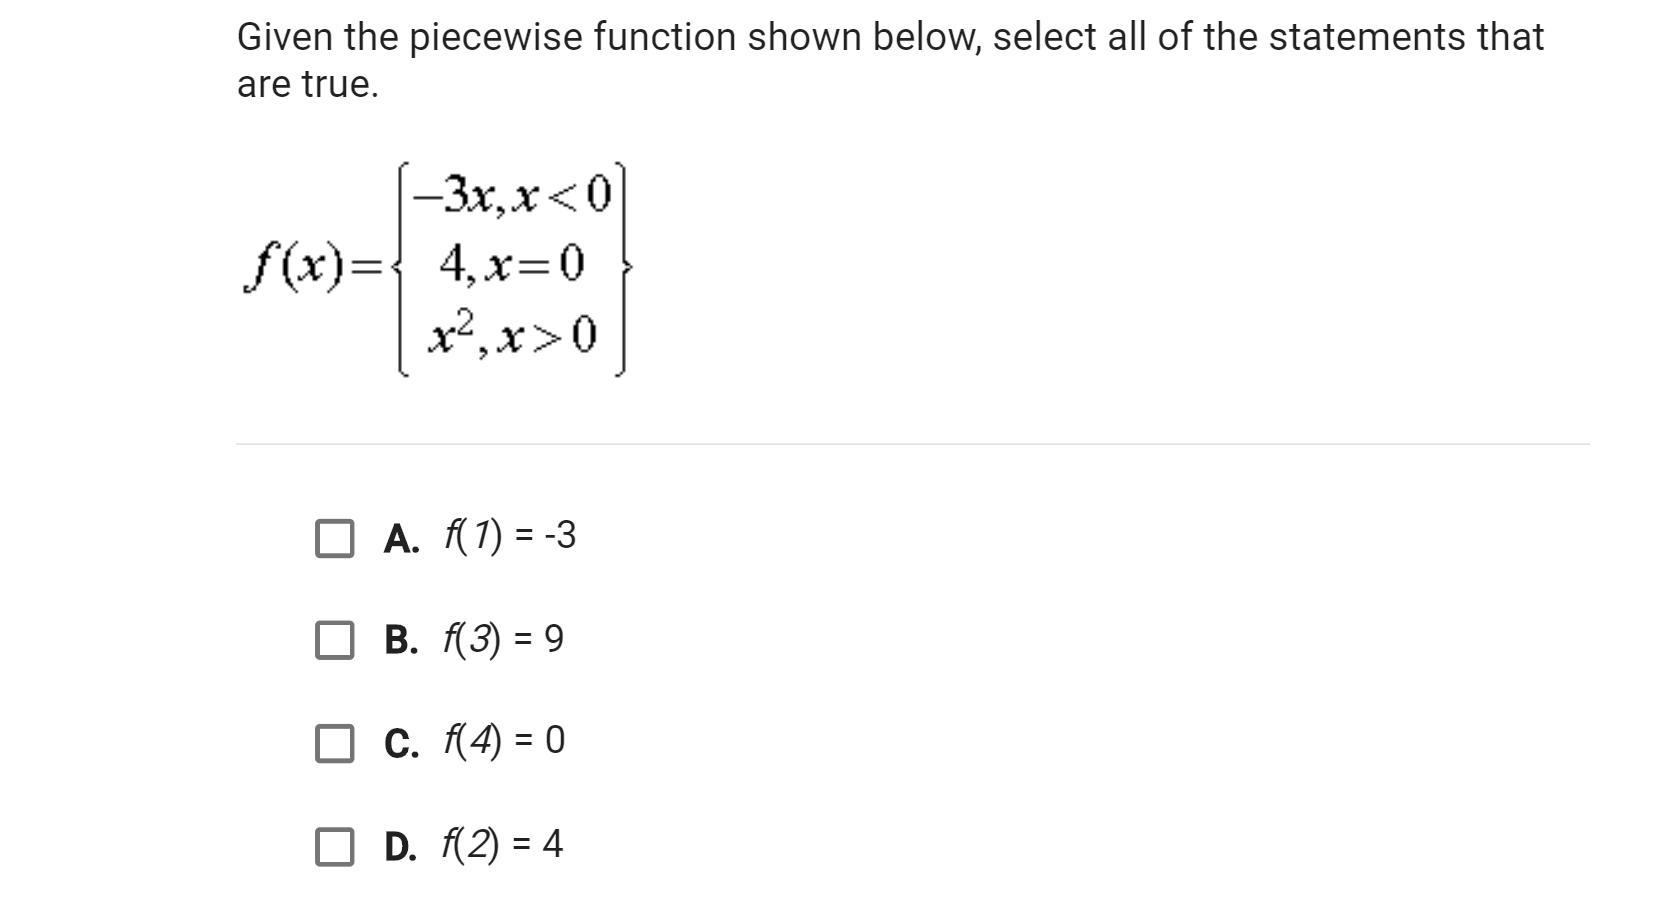Viewport: 1657px width, 903px height.
Task: Select the answer text f(1) = -3
Action: pos(510,537)
